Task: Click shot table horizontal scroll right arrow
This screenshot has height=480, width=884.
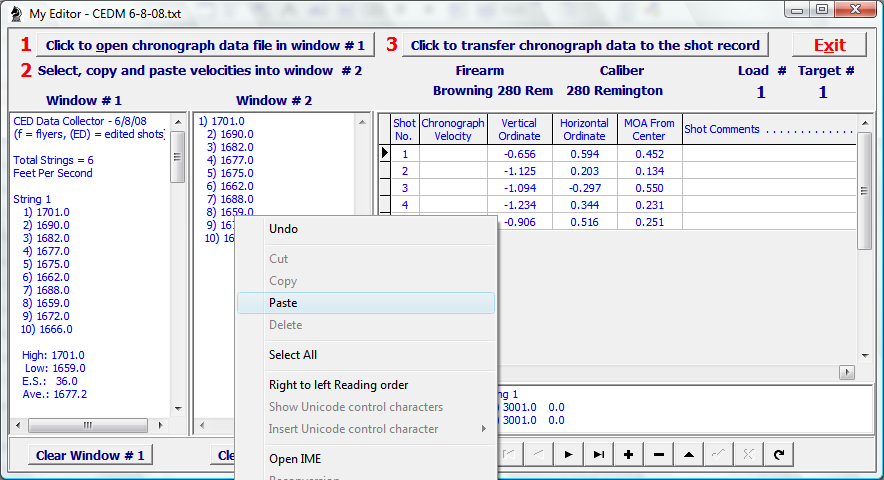Action: pos(847,372)
